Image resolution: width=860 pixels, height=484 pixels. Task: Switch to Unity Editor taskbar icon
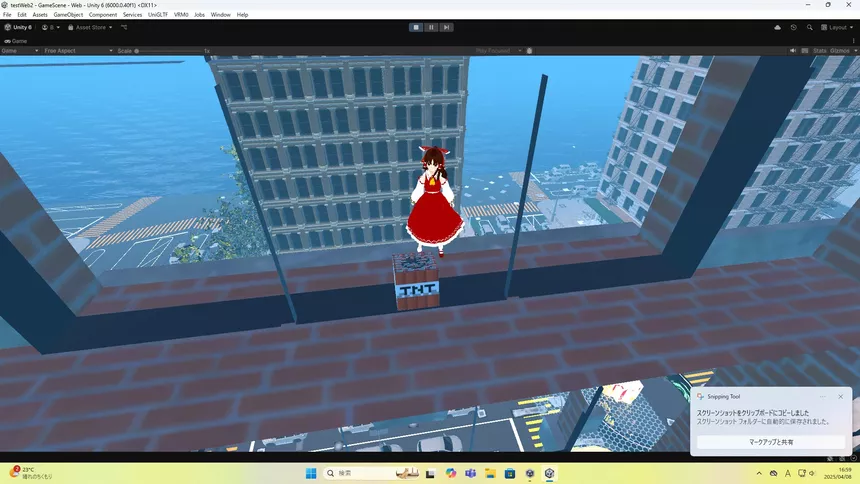(x=550, y=473)
